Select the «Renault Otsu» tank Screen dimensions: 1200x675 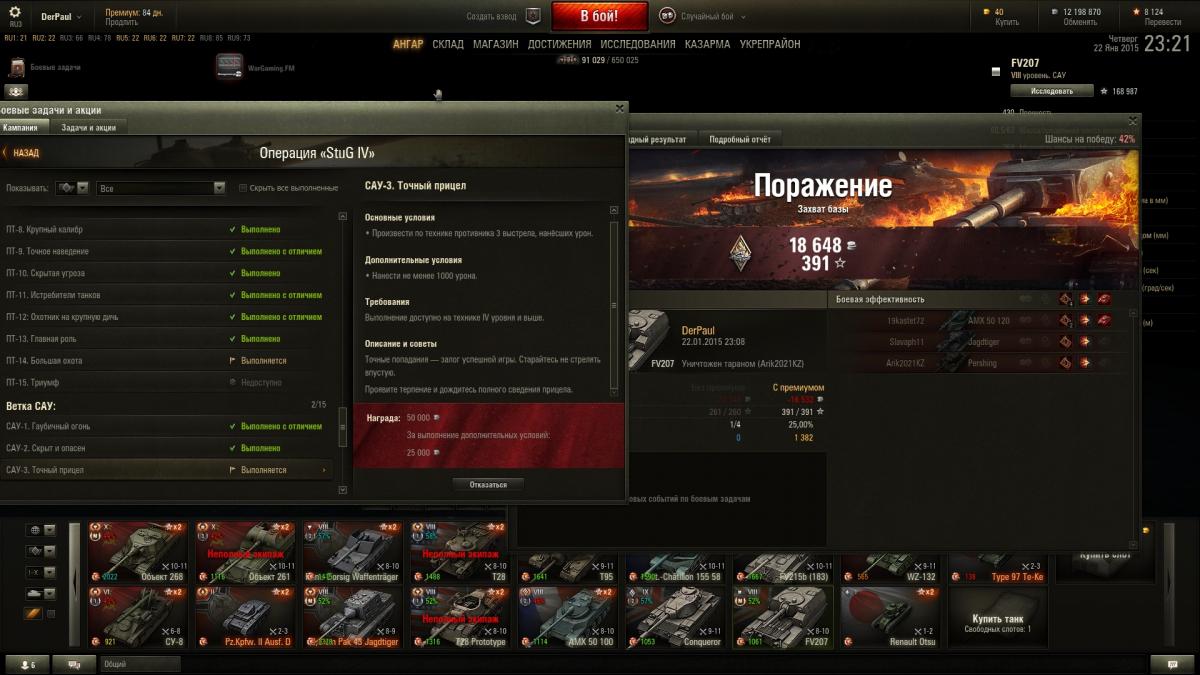[889, 617]
